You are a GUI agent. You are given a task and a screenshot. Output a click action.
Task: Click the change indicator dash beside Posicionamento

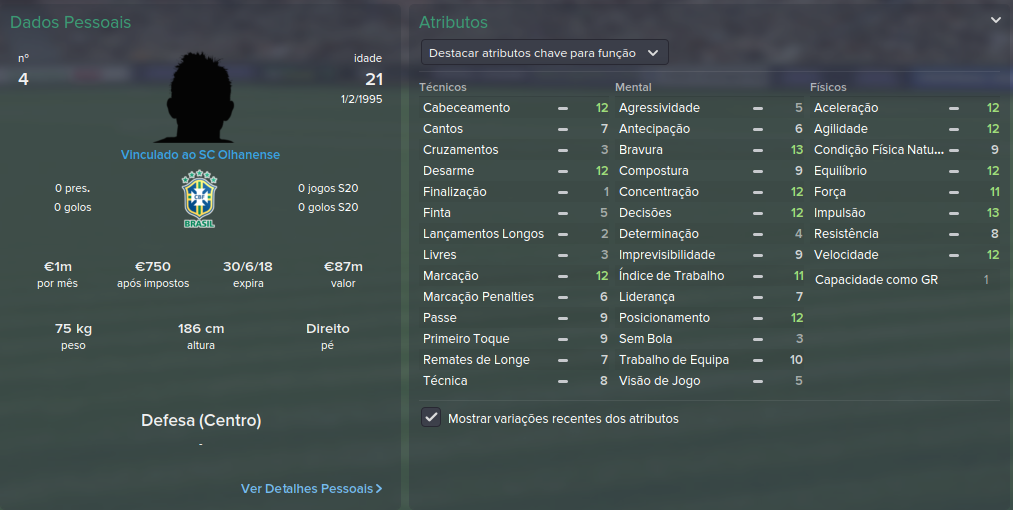(x=758, y=318)
